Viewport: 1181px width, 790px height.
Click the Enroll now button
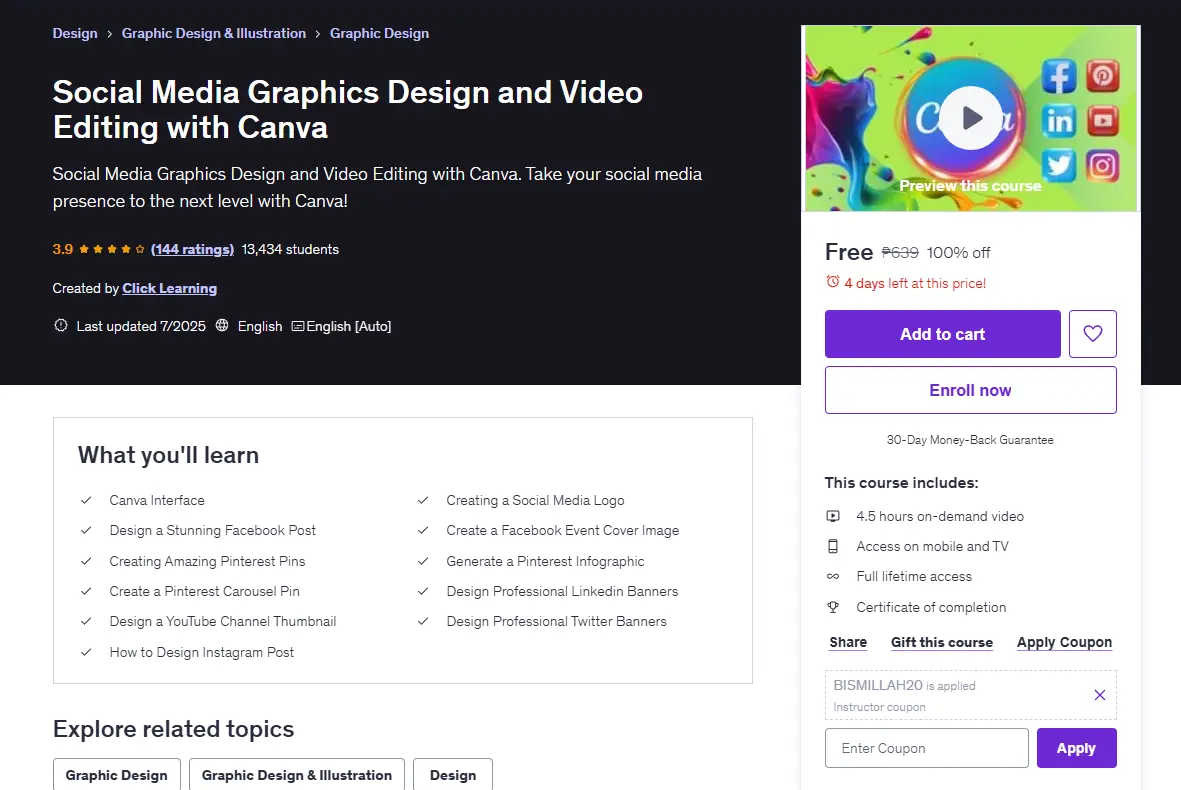pyautogui.click(x=970, y=390)
